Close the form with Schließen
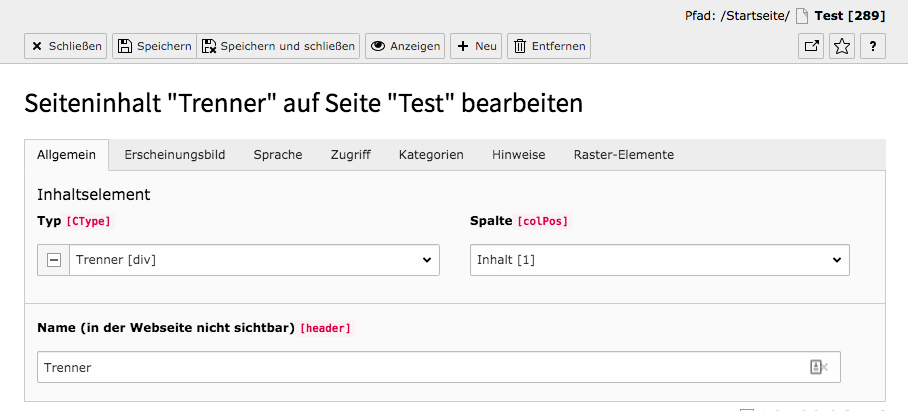908x411 pixels. click(65, 46)
